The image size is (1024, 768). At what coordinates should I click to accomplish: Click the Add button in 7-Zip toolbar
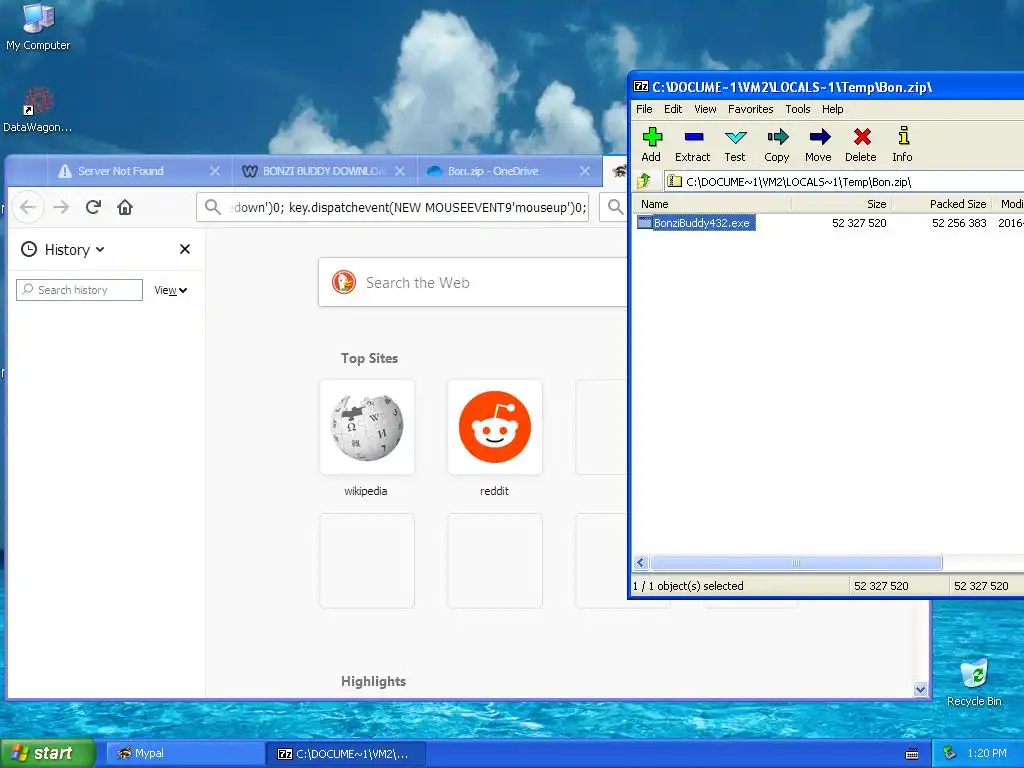(x=651, y=144)
